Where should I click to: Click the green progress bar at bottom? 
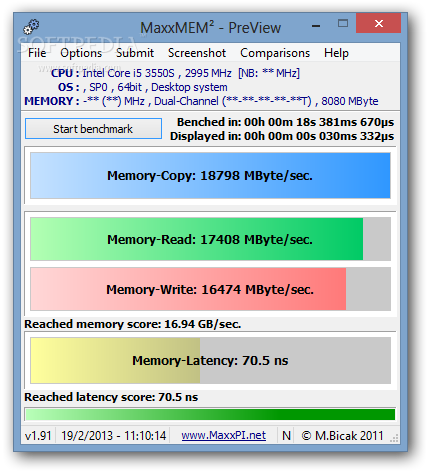point(210,414)
